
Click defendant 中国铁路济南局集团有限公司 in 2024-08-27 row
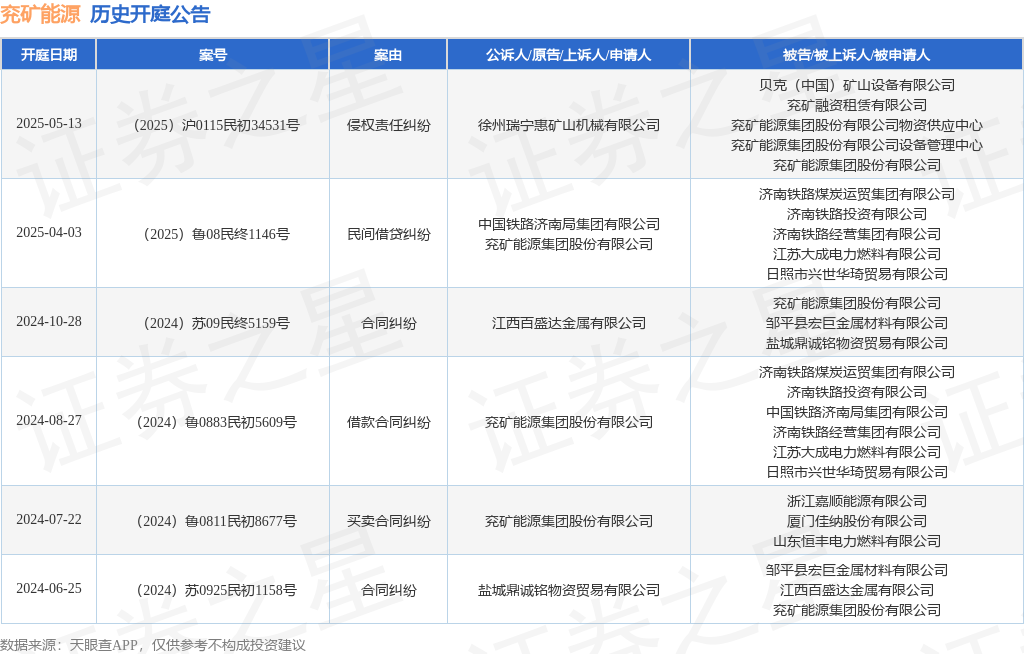coord(857,412)
